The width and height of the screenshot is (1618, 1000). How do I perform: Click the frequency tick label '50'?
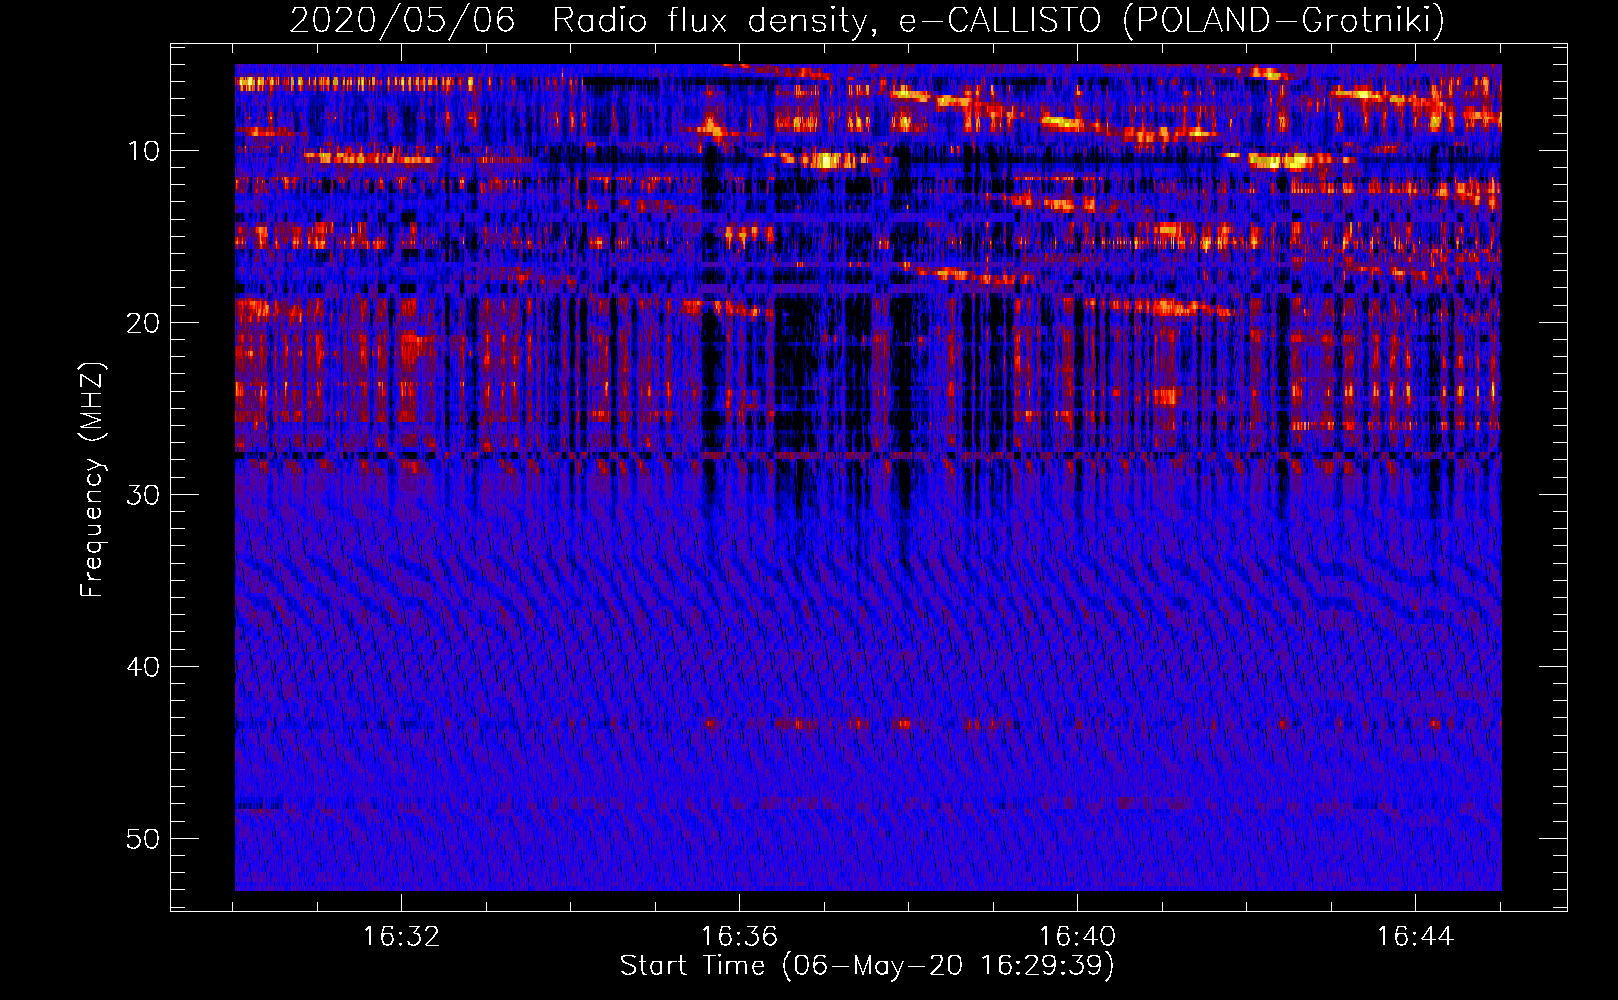coord(143,839)
